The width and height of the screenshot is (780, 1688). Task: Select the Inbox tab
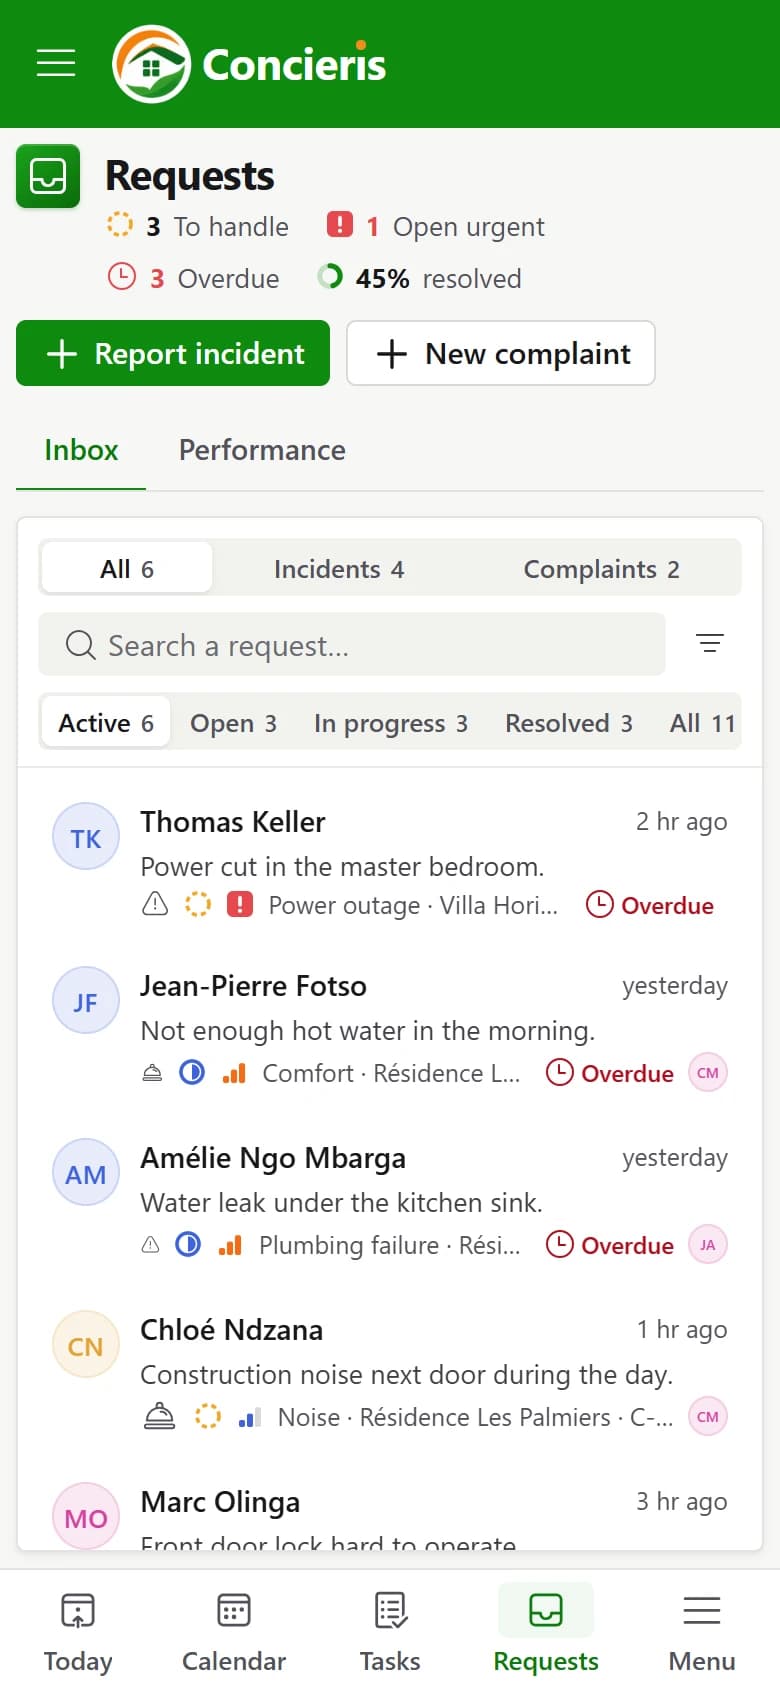tap(81, 450)
